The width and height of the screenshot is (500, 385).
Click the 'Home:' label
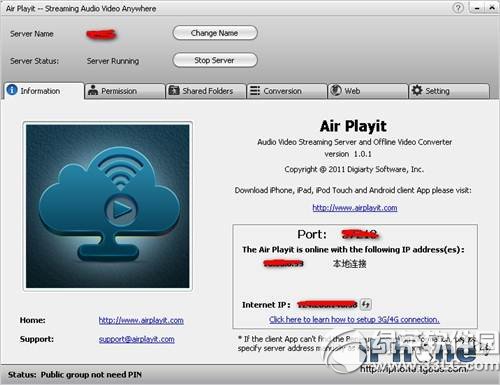pyautogui.click(x=33, y=320)
